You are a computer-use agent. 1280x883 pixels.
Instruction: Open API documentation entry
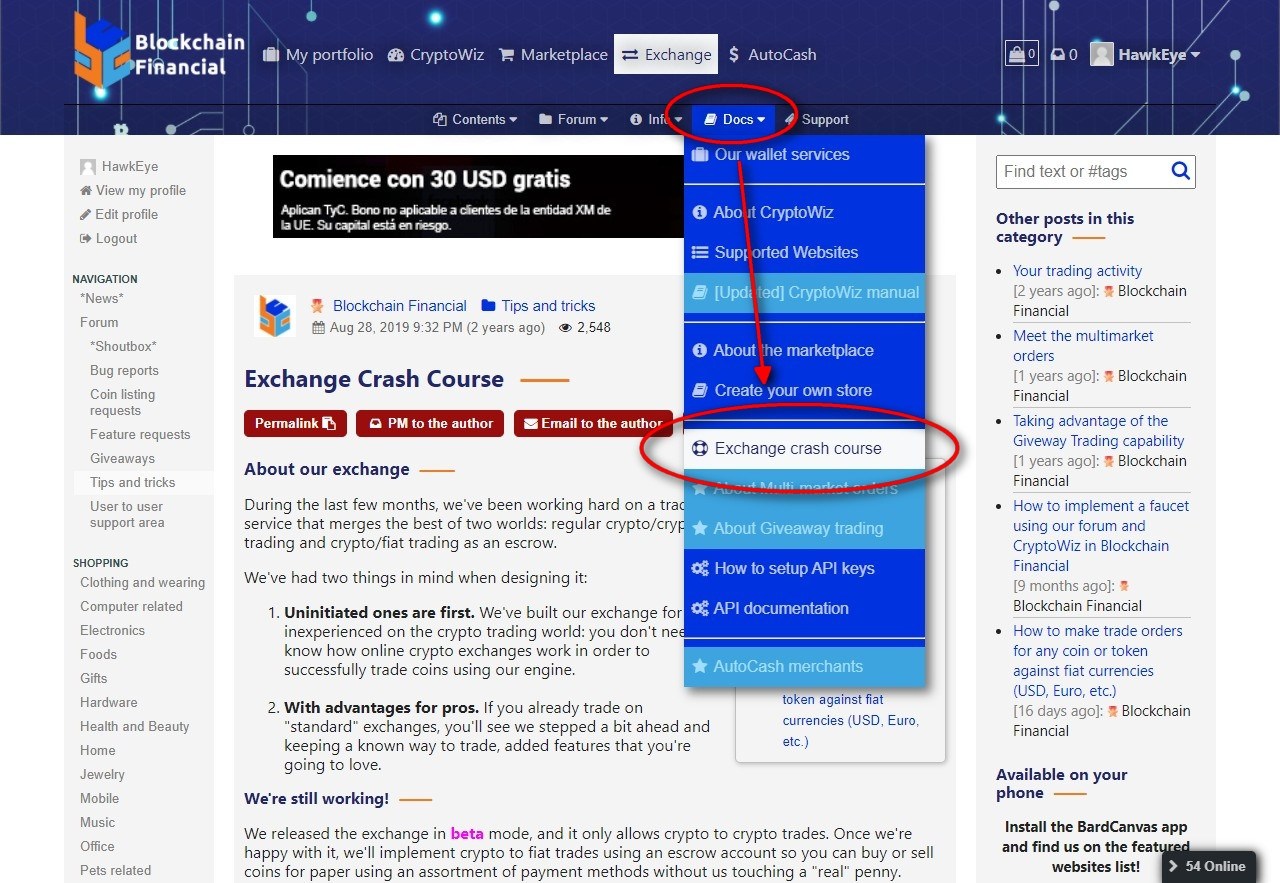click(805, 609)
